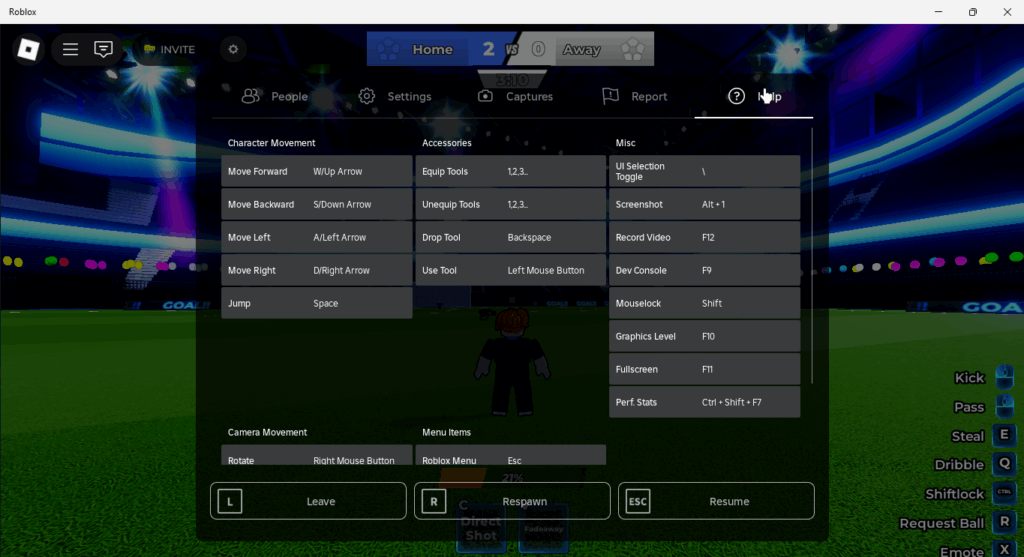Click the Accessories heading

click(x=447, y=143)
